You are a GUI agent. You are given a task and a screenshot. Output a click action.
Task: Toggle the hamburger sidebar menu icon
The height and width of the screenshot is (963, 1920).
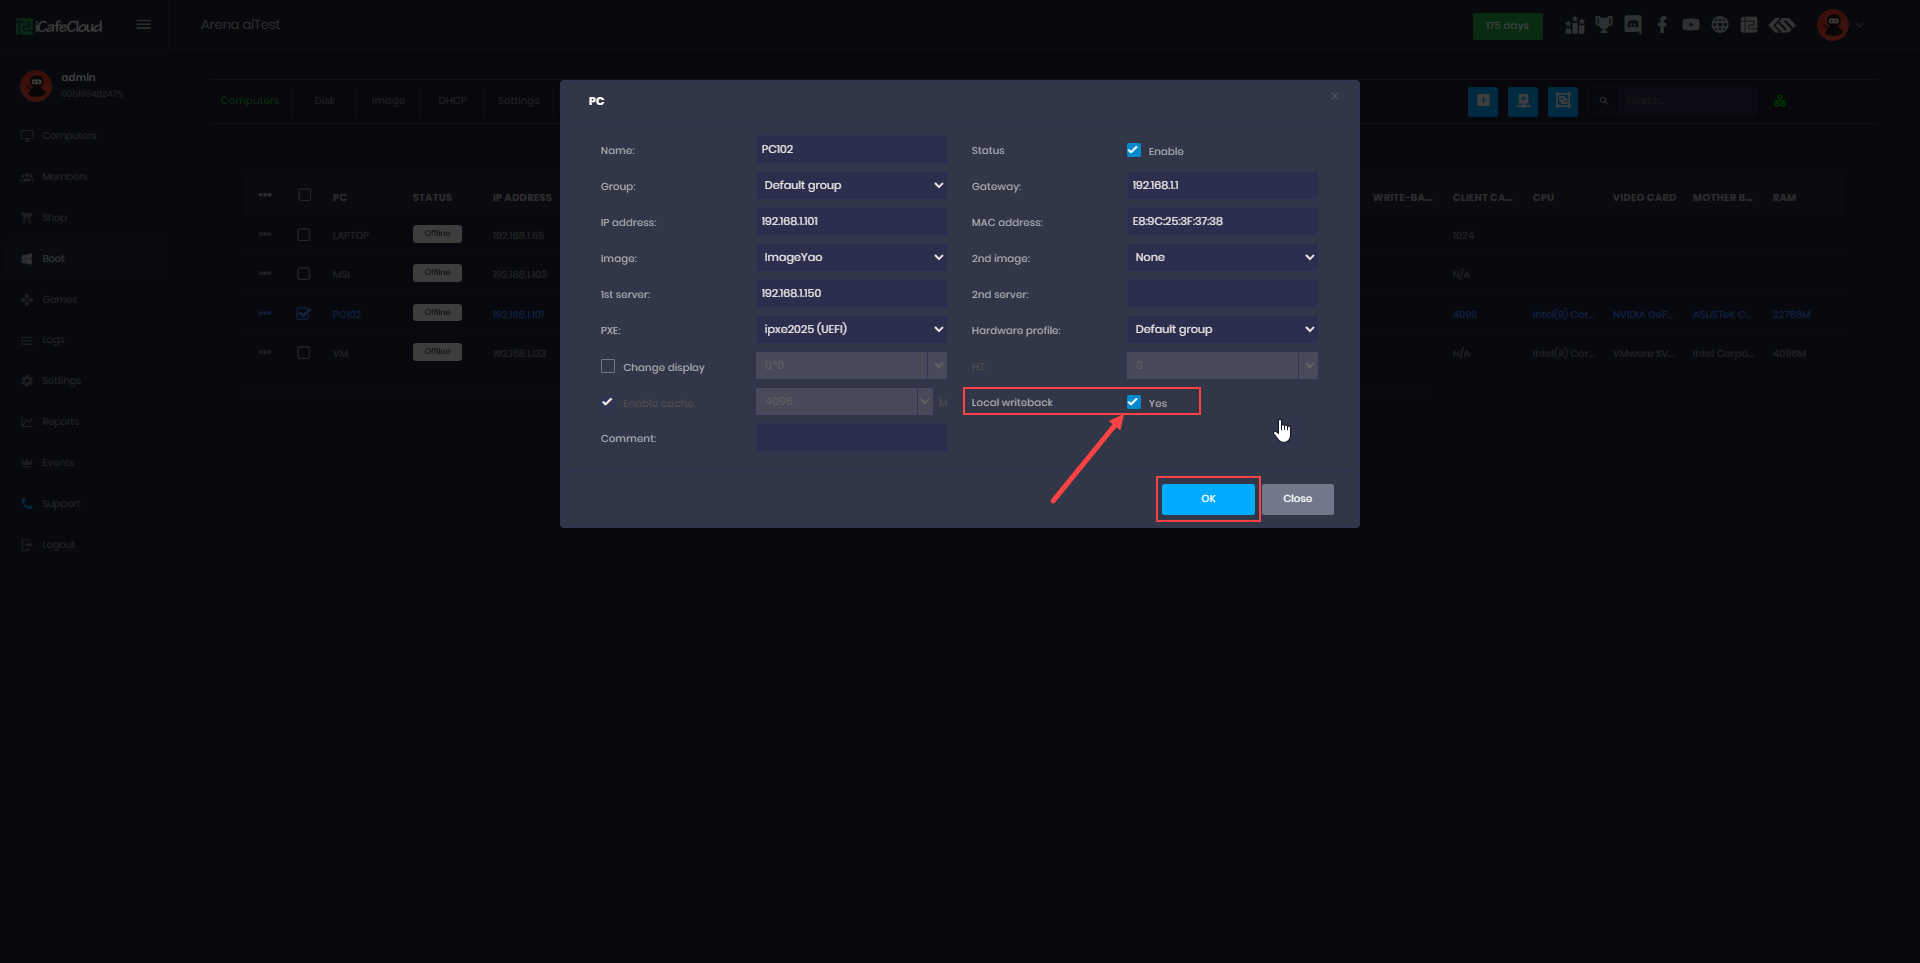tap(144, 25)
